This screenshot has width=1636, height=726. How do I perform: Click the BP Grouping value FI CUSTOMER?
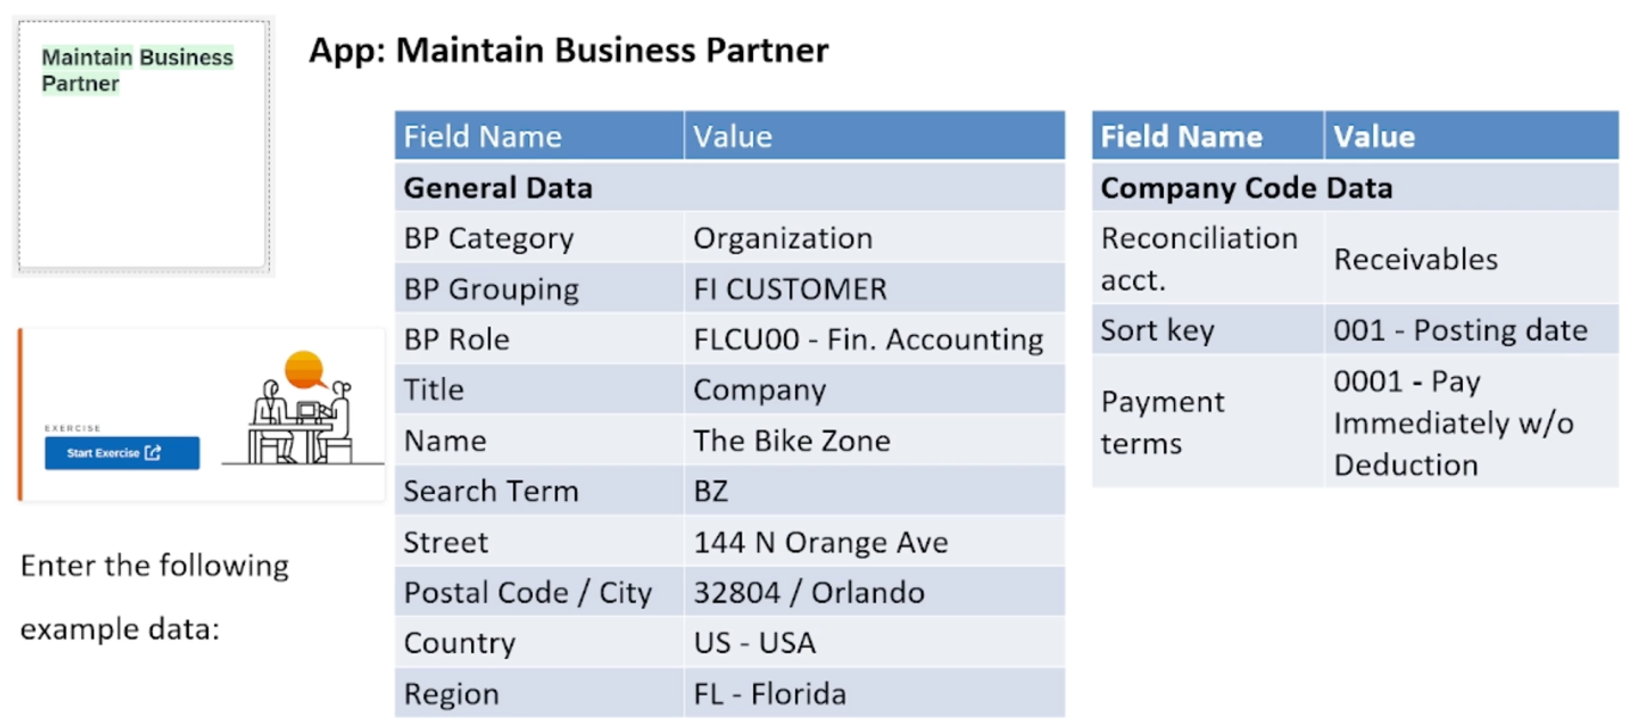coord(790,289)
